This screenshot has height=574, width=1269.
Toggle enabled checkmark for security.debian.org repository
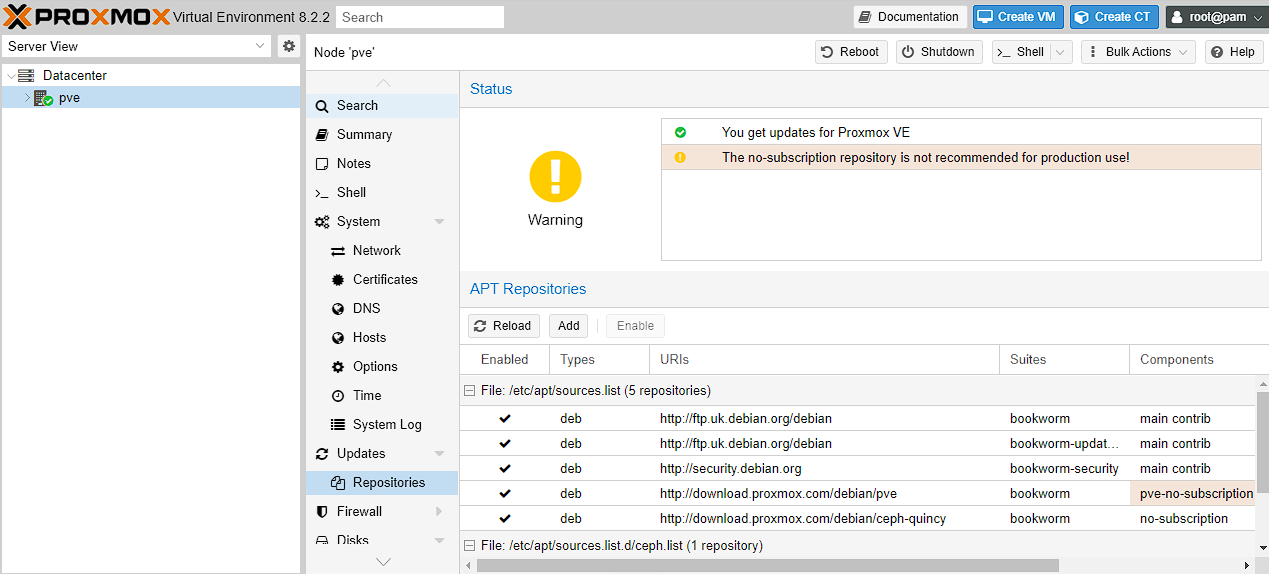[x=505, y=468]
